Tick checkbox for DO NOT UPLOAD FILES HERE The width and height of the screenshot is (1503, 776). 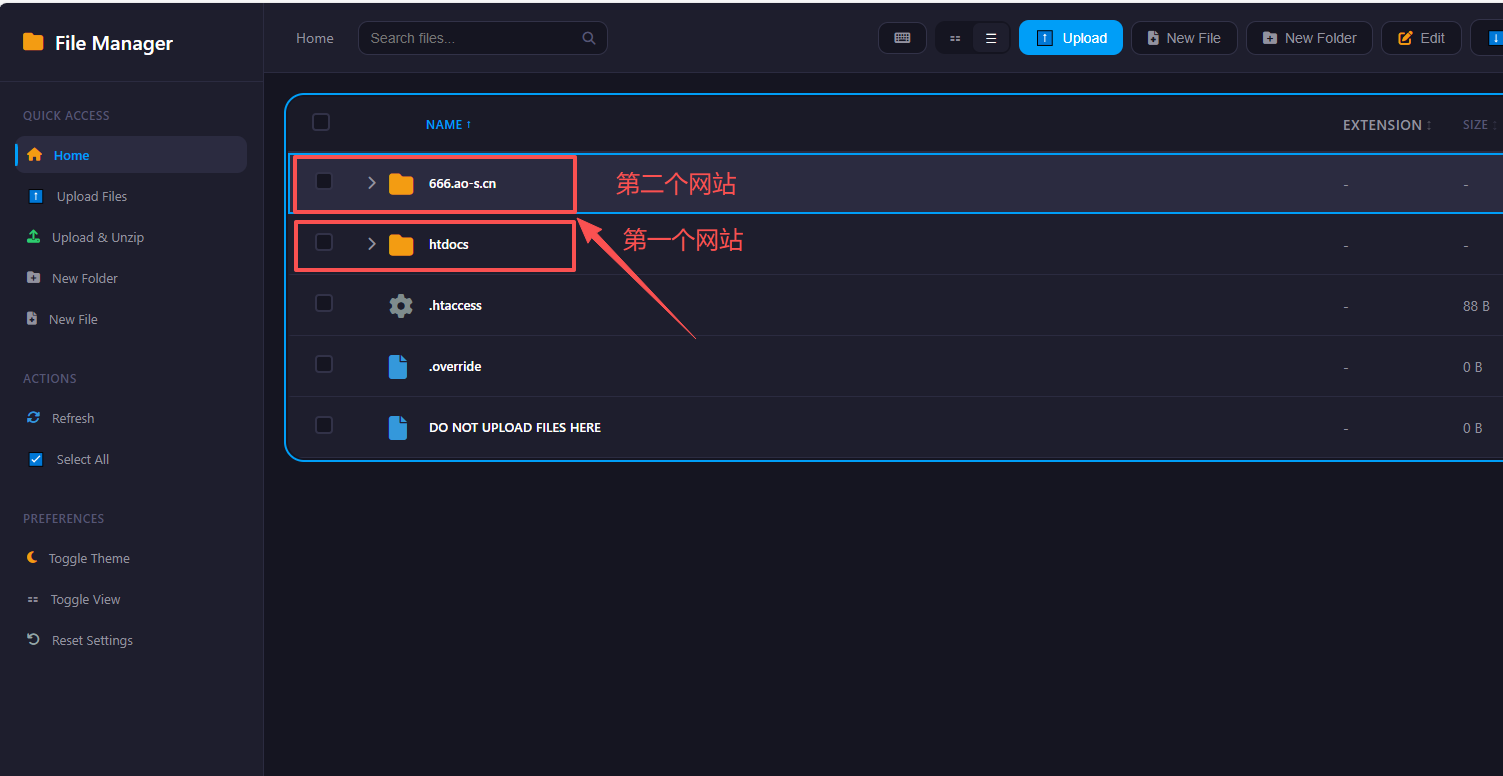click(x=324, y=425)
